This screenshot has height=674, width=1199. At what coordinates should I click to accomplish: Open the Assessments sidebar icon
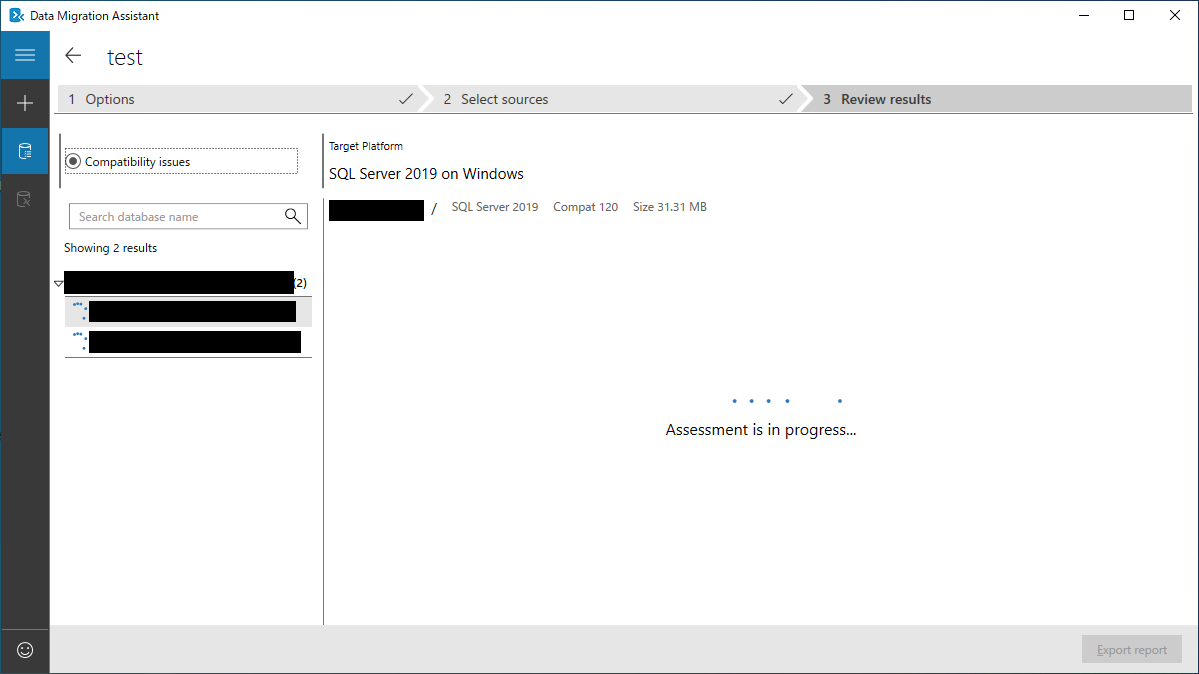(24, 151)
